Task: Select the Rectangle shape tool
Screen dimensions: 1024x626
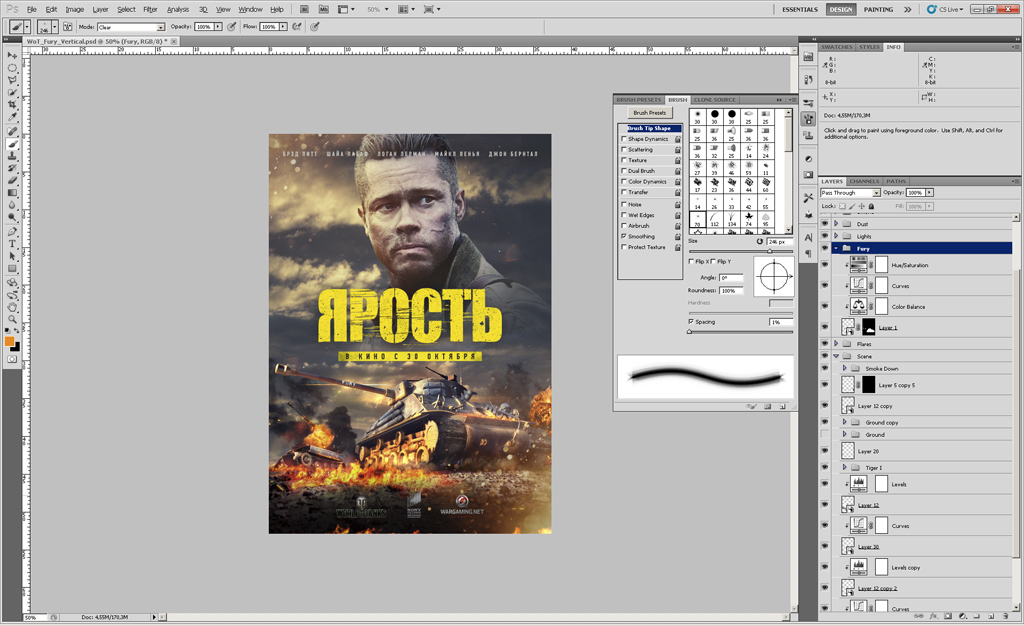Action: click(x=12, y=269)
